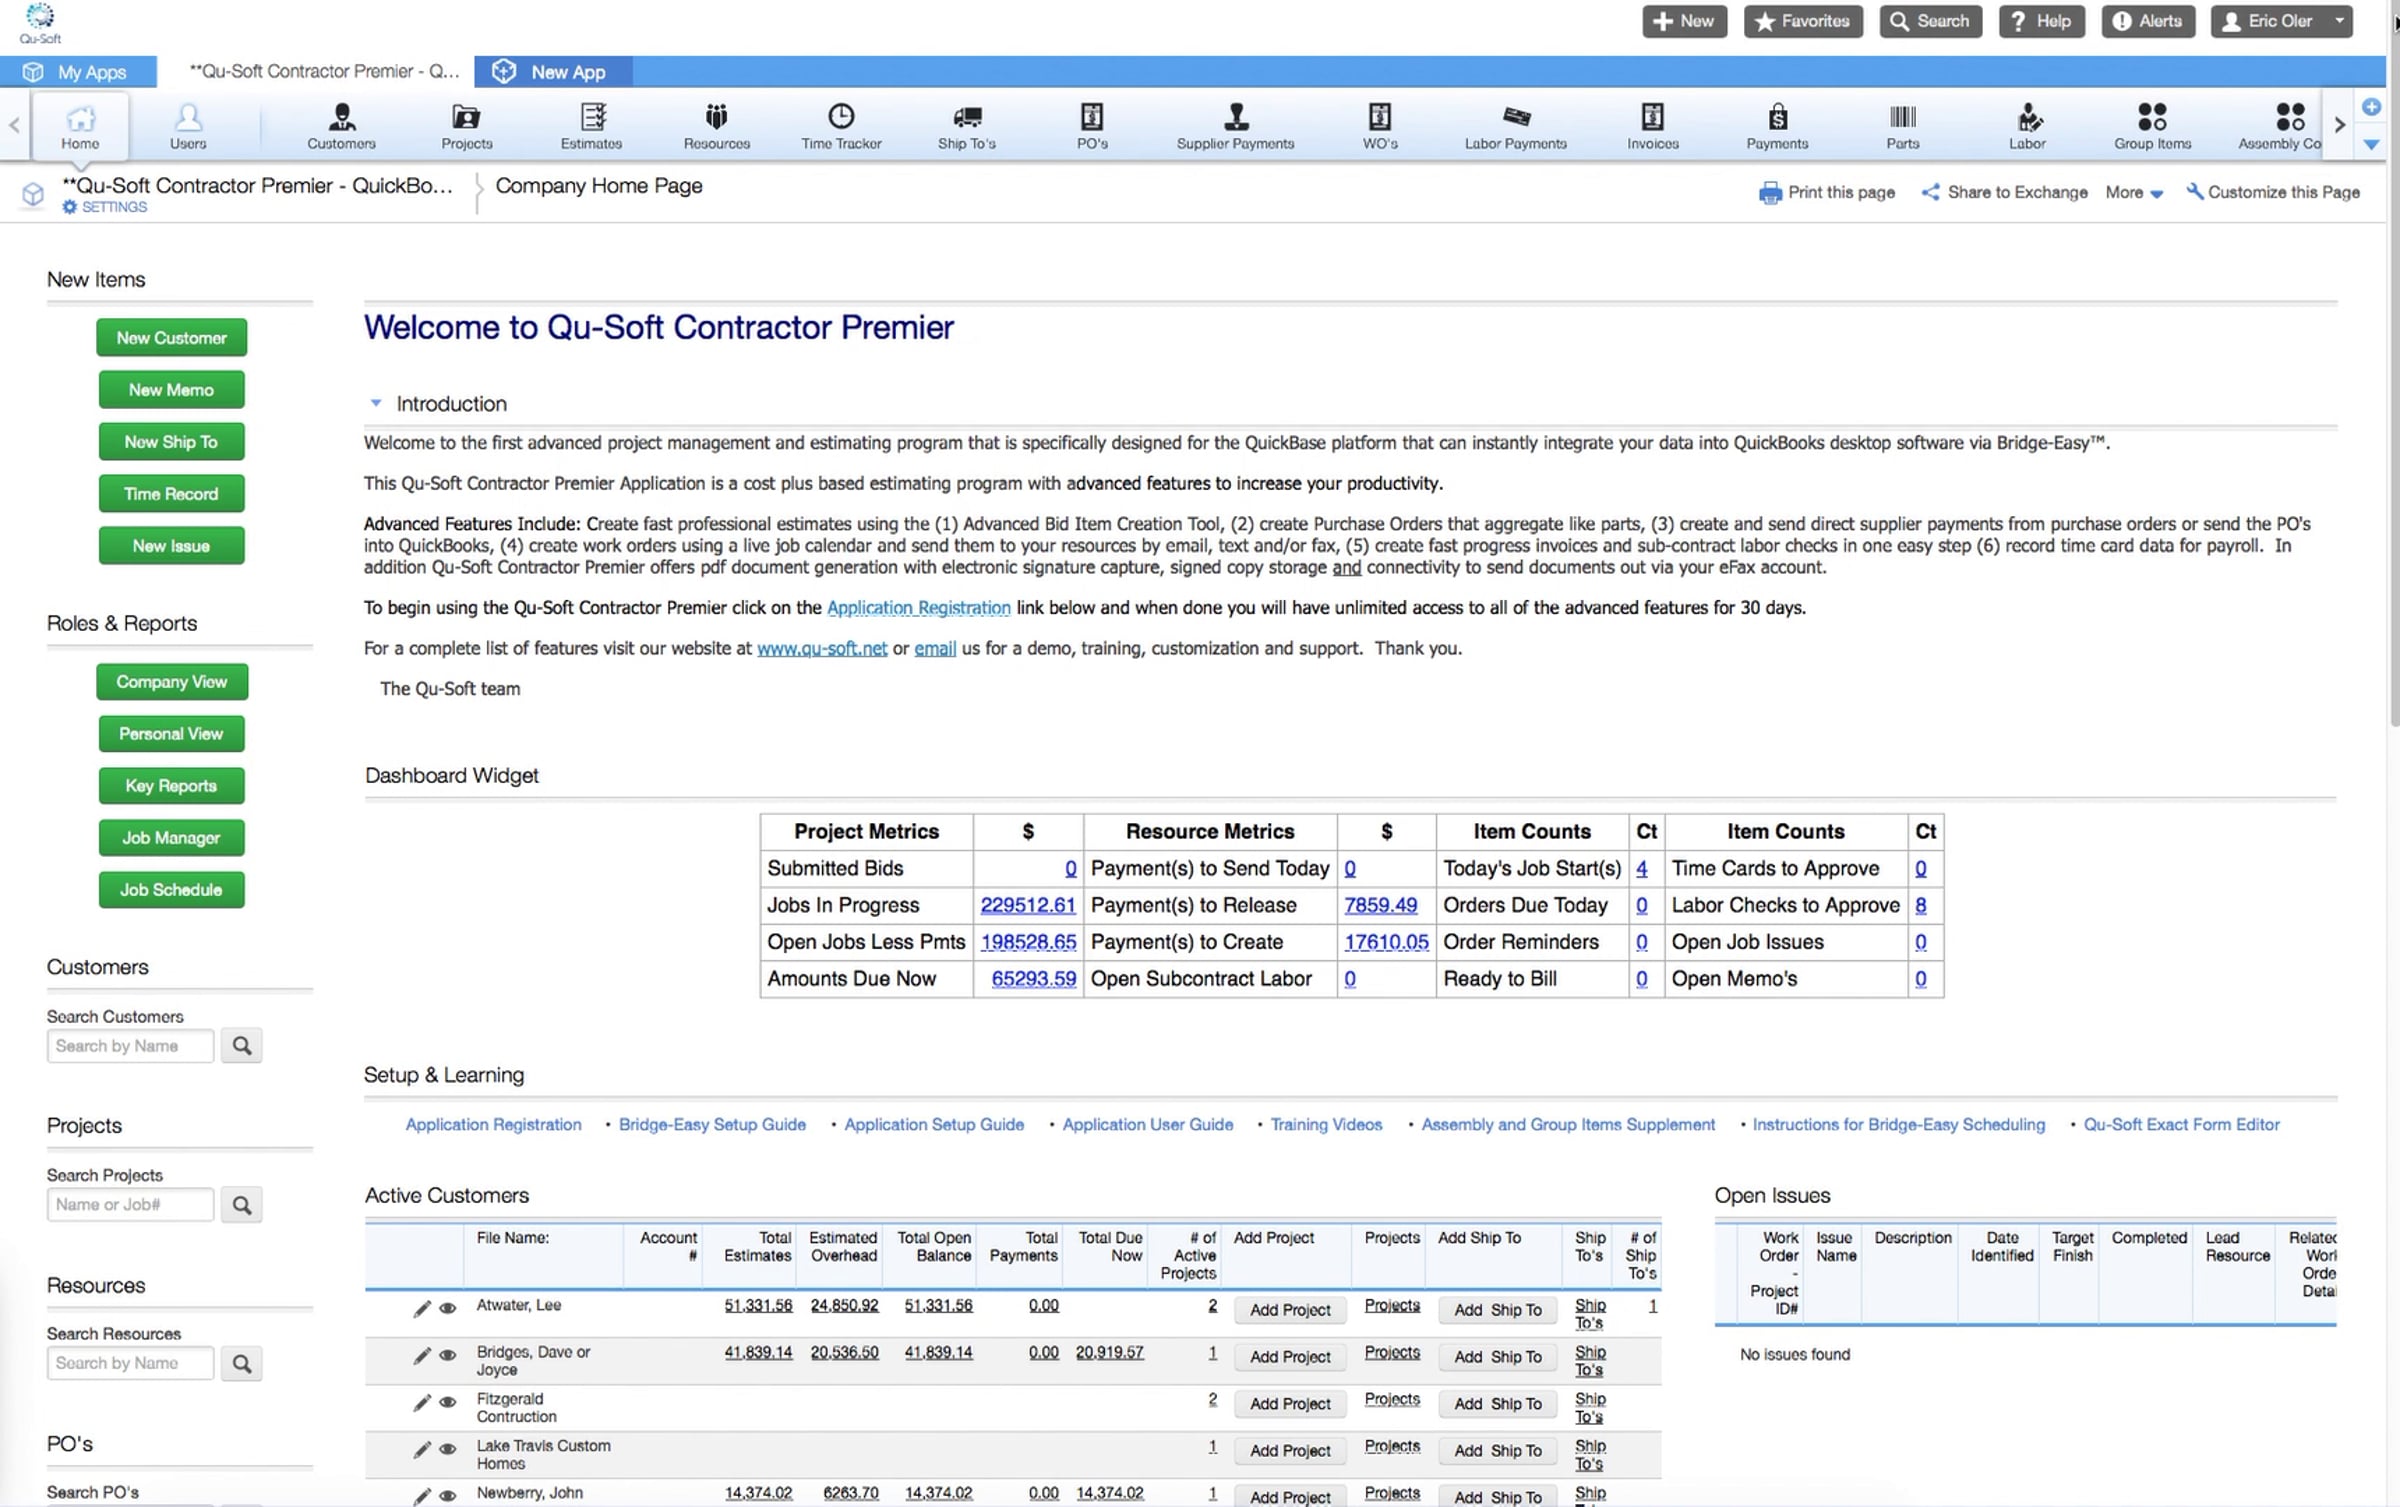Click the eye view icon for Bridges, Dave or Joyce

[x=448, y=1356]
